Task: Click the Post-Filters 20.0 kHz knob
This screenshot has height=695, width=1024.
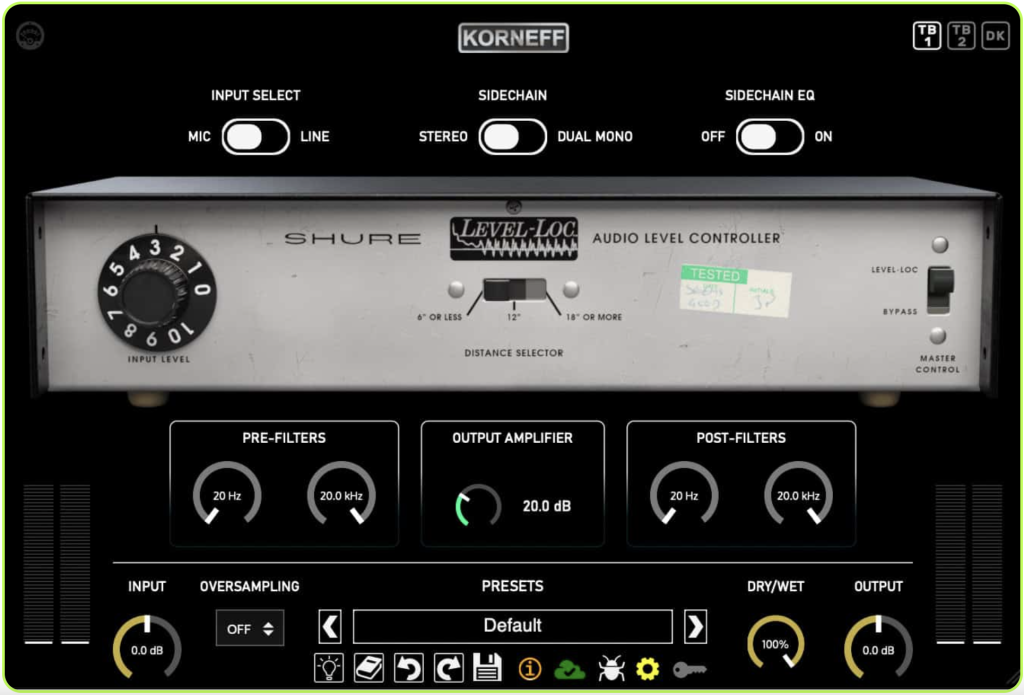Action: (x=798, y=494)
